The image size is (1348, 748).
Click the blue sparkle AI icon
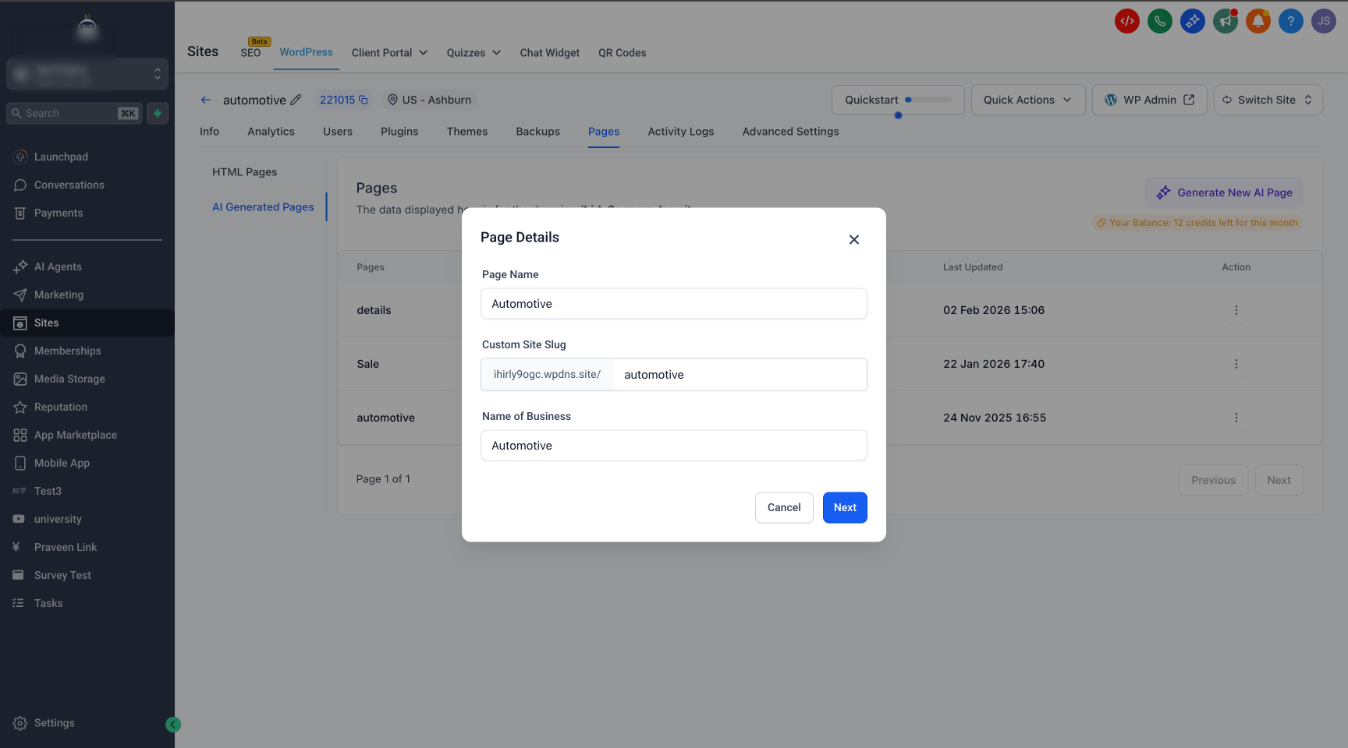click(1192, 20)
